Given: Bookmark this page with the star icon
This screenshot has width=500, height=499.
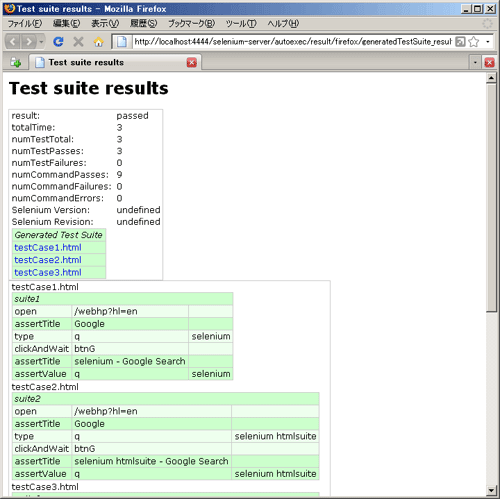Looking at the screenshot, I should [474, 42].
